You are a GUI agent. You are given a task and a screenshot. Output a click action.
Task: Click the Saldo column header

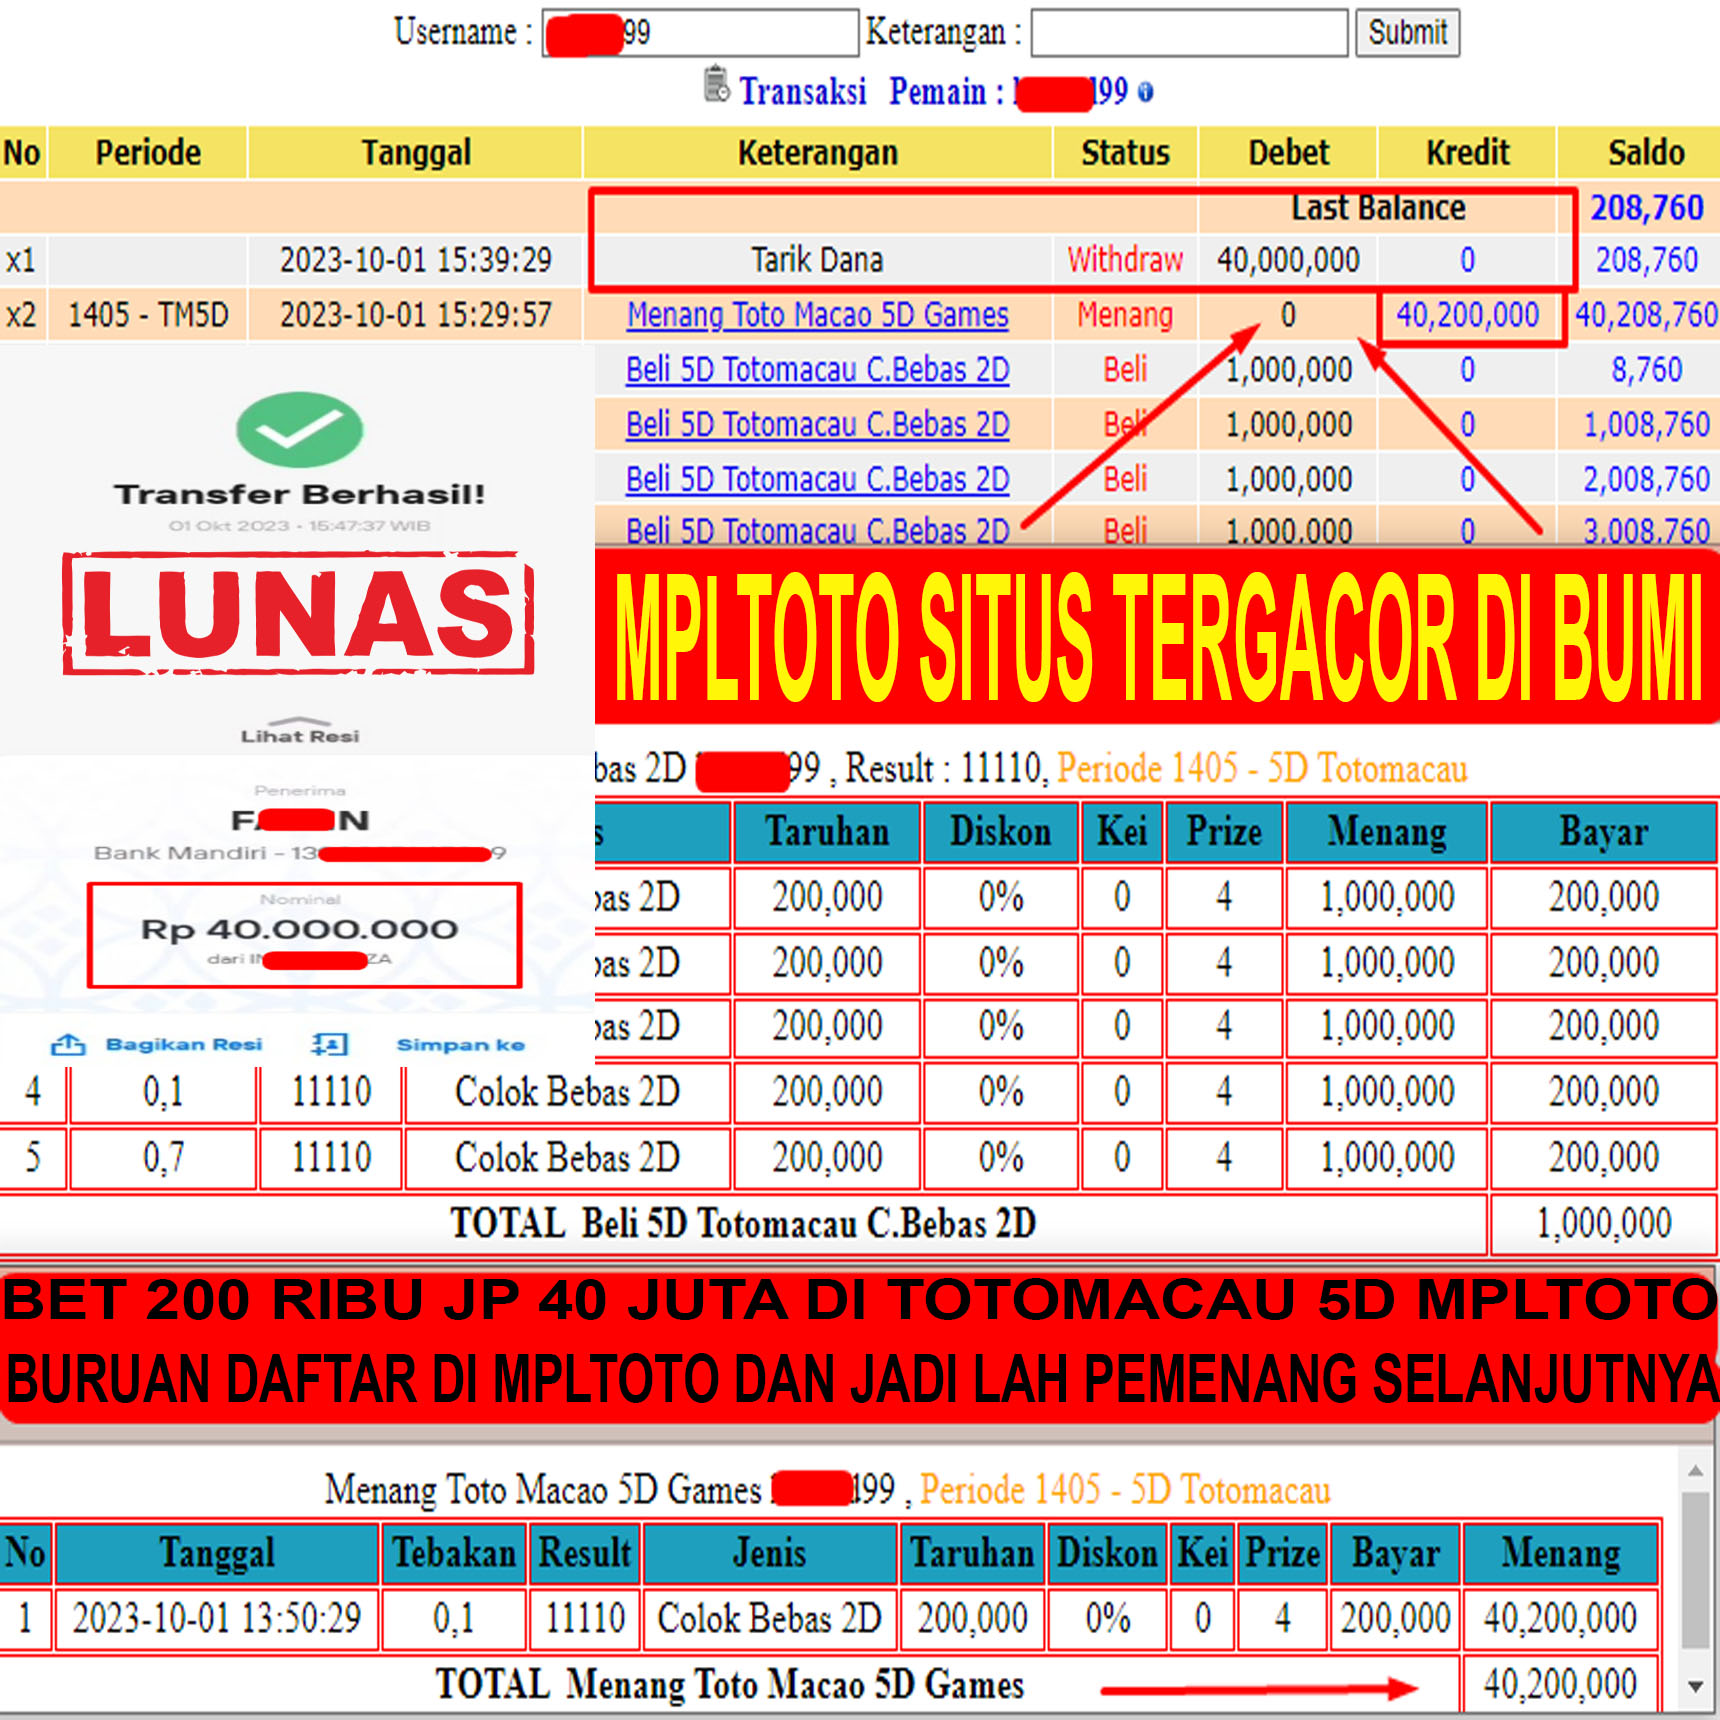point(1645,152)
